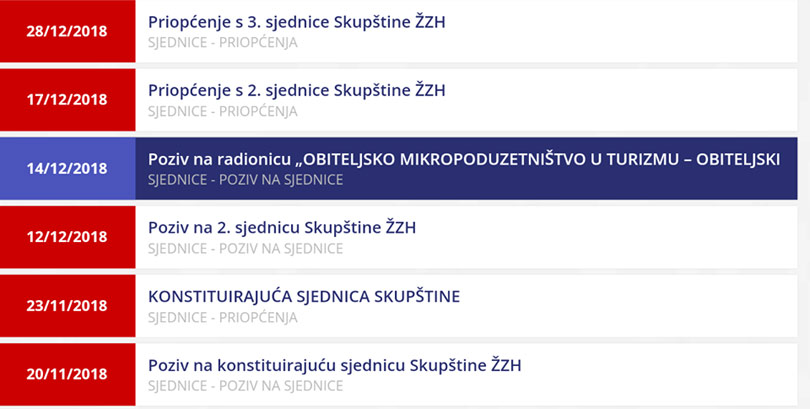Open Poziv na 2. sjednicu Skupštine ŽZH

pos(282,228)
